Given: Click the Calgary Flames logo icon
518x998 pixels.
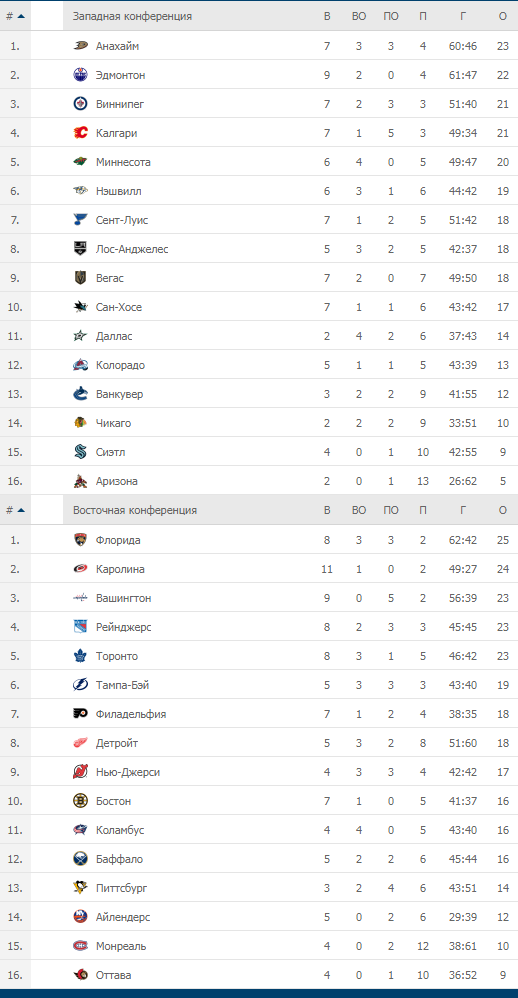Looking at the screenshot, I should click(x=80, y=133).
